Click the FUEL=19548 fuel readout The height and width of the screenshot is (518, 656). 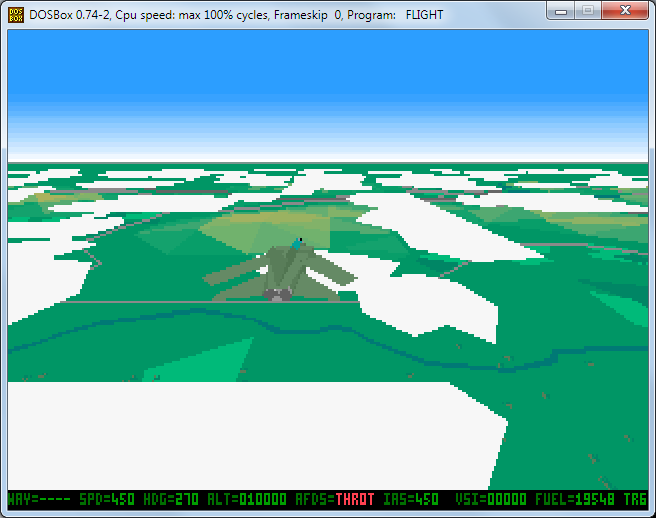(x=579, y=499)
